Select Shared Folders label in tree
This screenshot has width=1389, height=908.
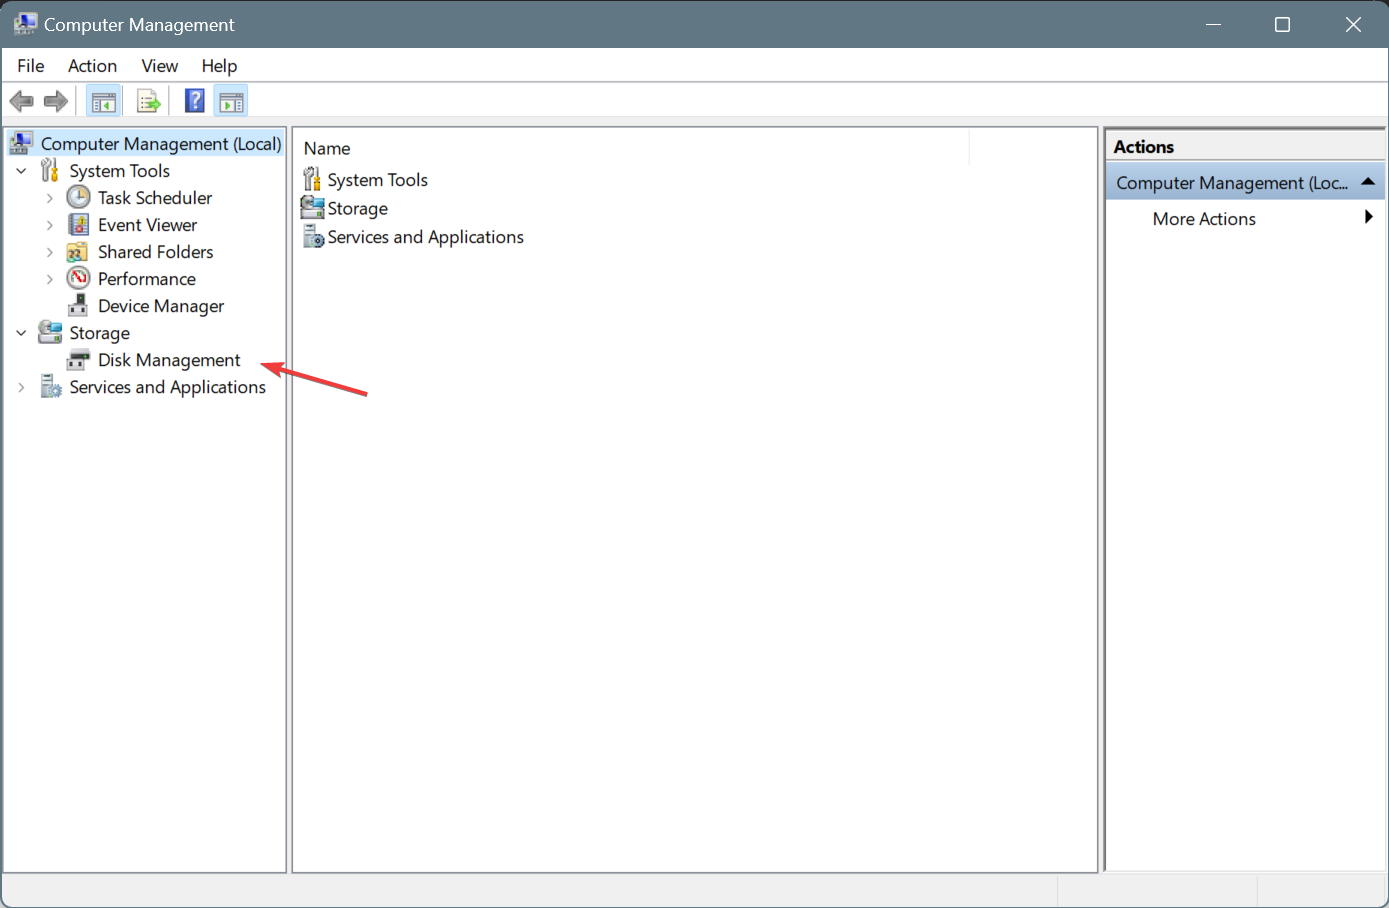[155, 252]
